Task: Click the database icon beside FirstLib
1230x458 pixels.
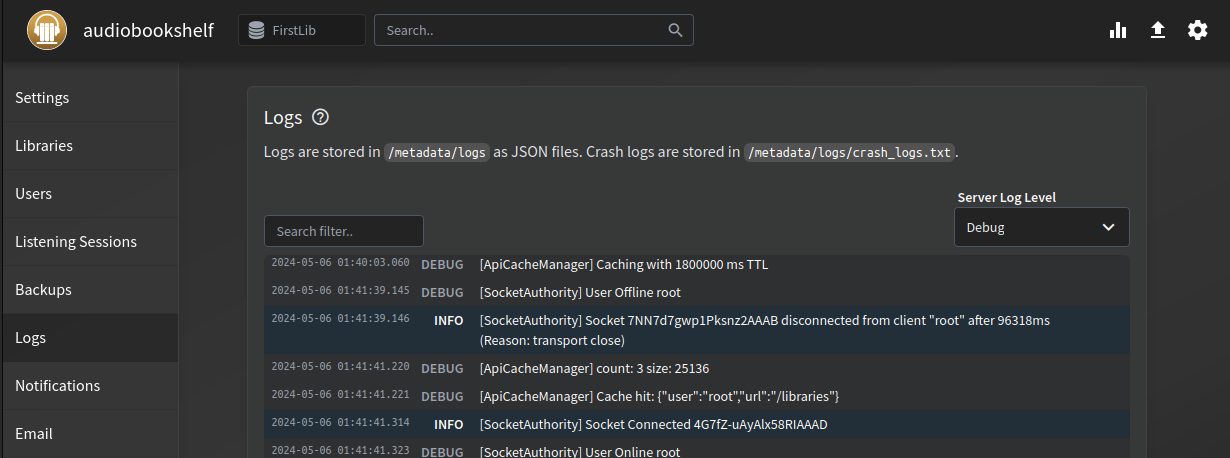Action: [x=257, y=30]
